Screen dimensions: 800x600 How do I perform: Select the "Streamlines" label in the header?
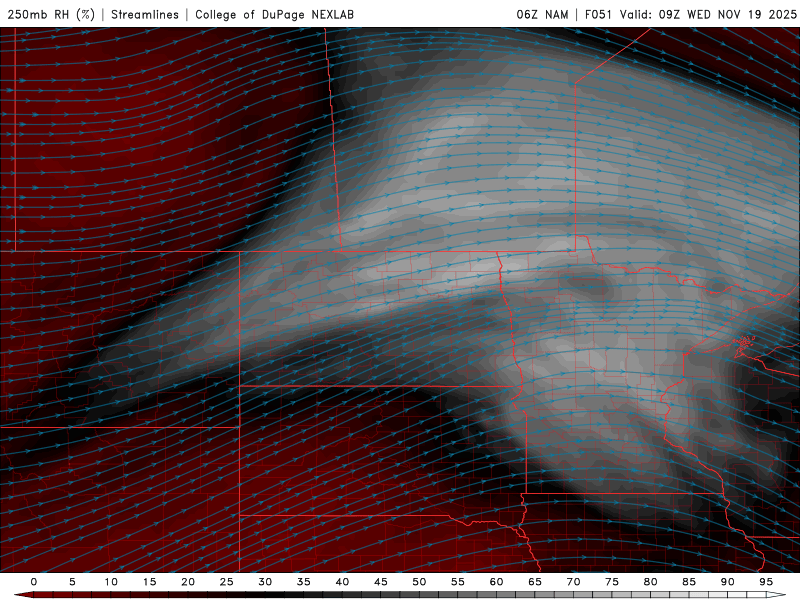(x=145, y=14)
